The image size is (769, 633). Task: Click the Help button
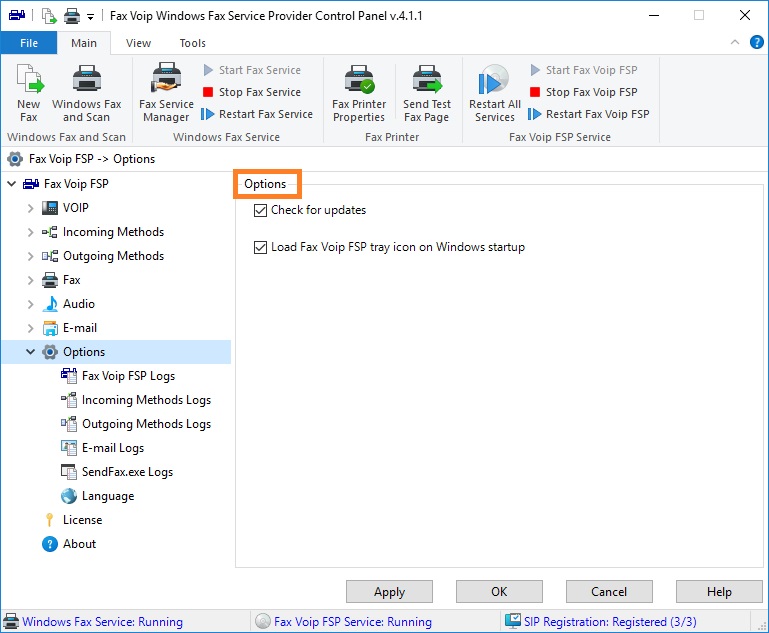(x=719, y=592)
